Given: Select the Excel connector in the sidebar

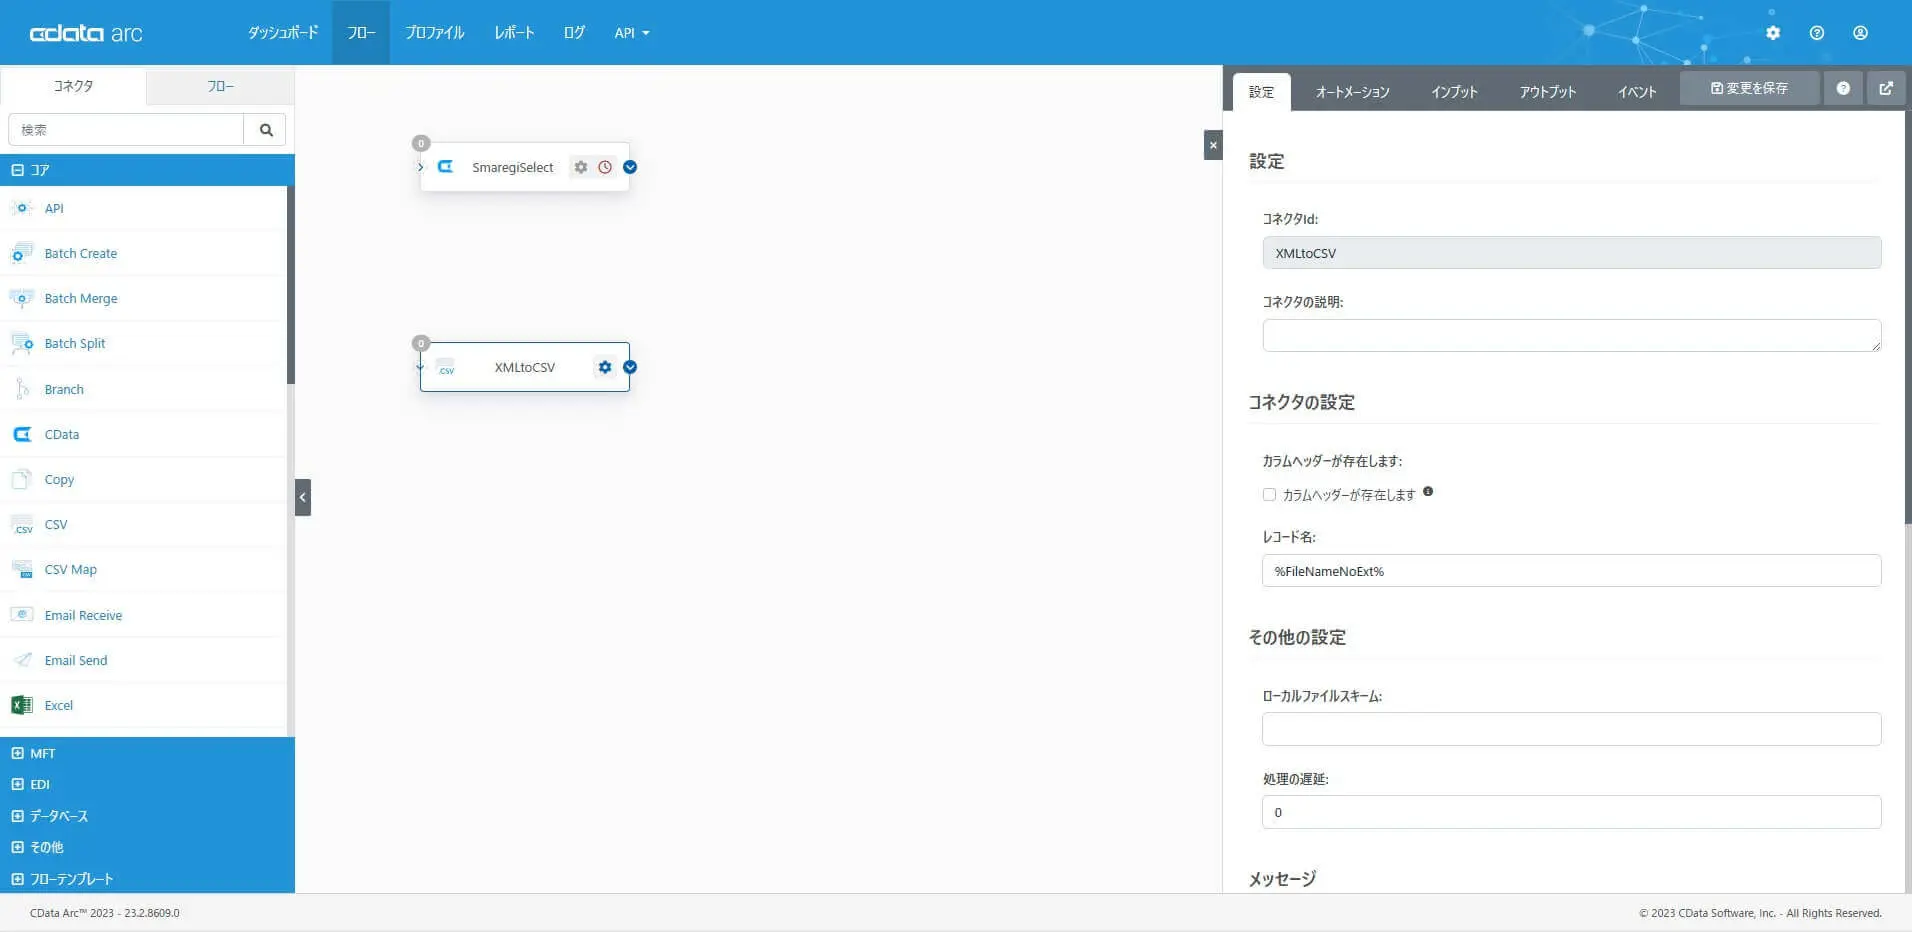Looking at the screenshot, I should [x=59, y=705].
